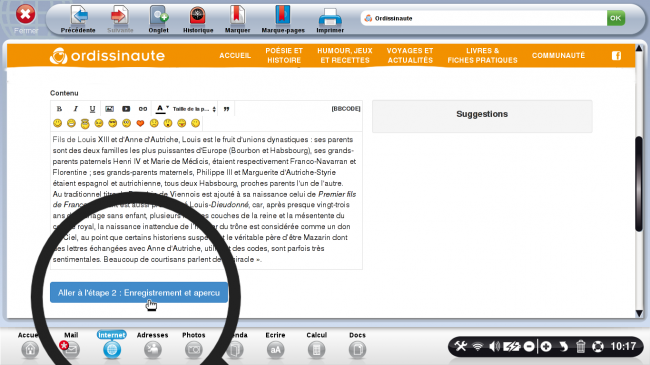Insert the angel halo emoticon

tap(85, 123)
